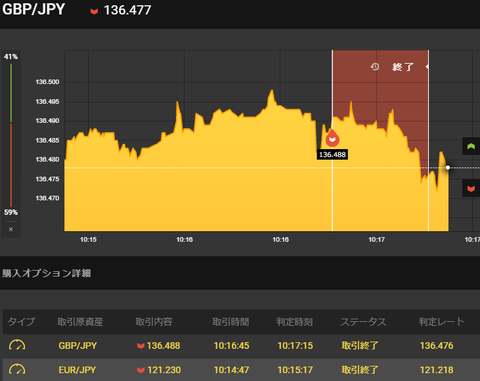Click the red down-arrow Low button

click(471, 188)
